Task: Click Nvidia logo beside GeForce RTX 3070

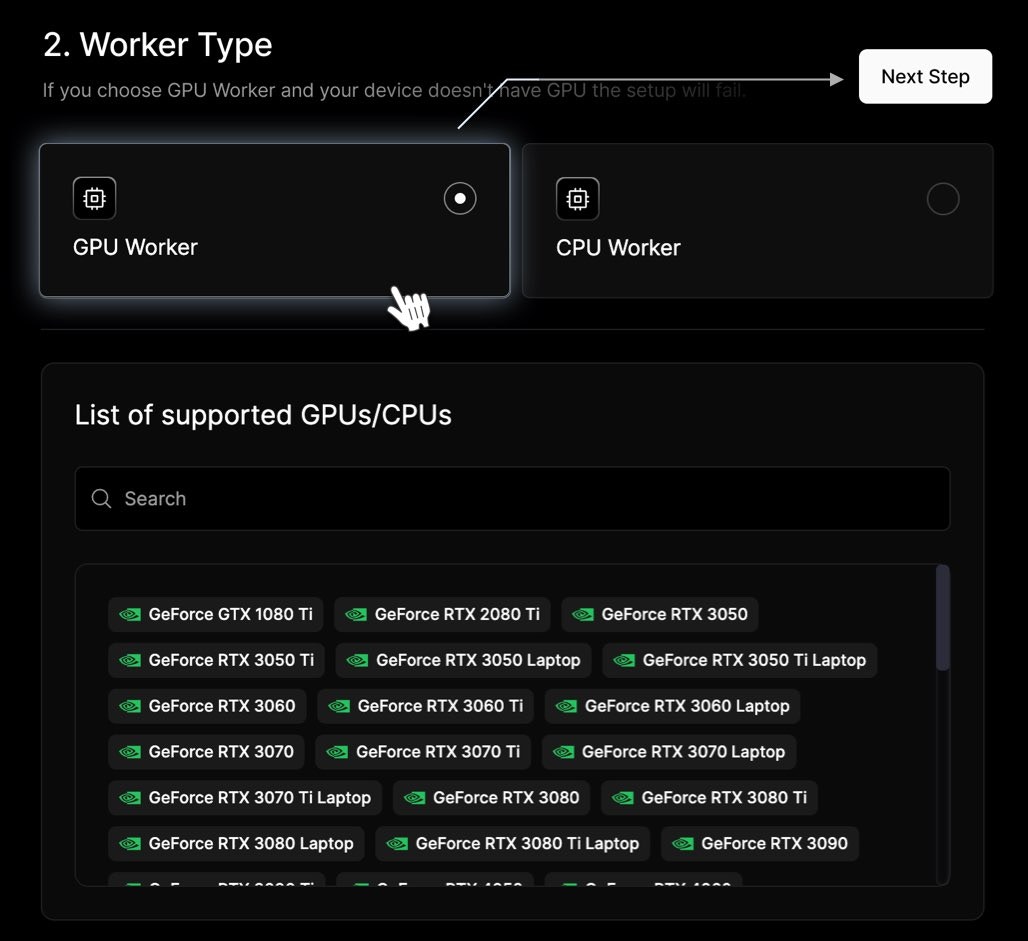Action: (130, 752)
